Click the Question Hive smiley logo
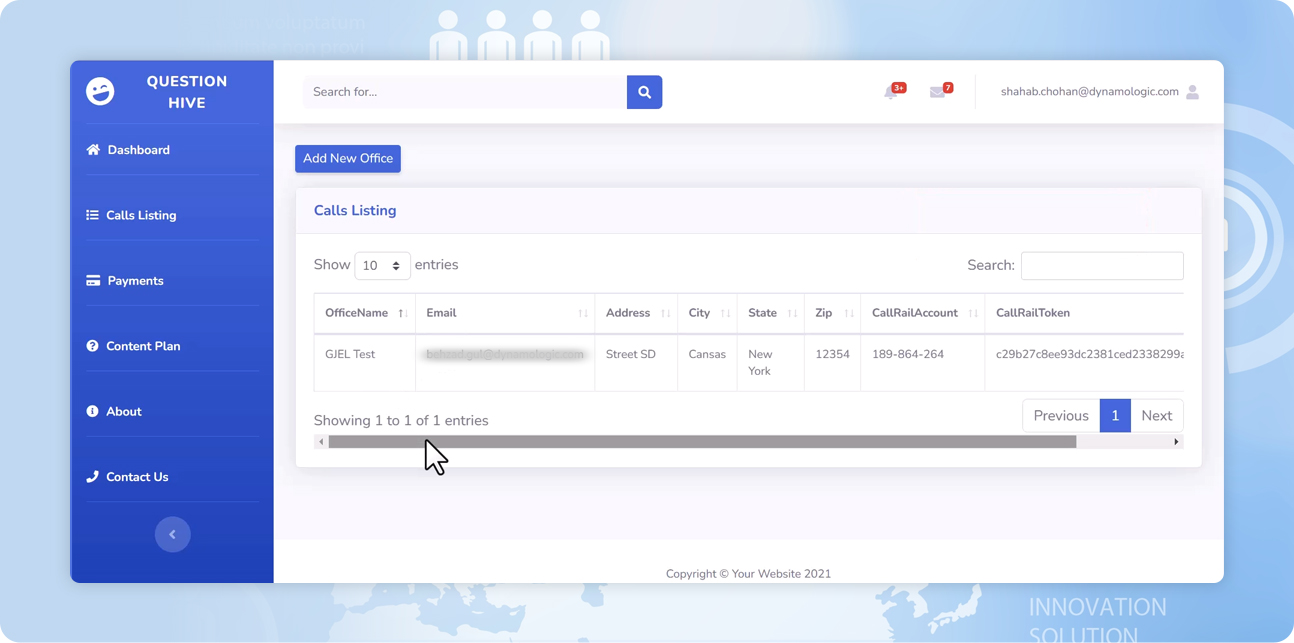The width and height of the screenshot is (1294, 643). (x=100, y=91)
